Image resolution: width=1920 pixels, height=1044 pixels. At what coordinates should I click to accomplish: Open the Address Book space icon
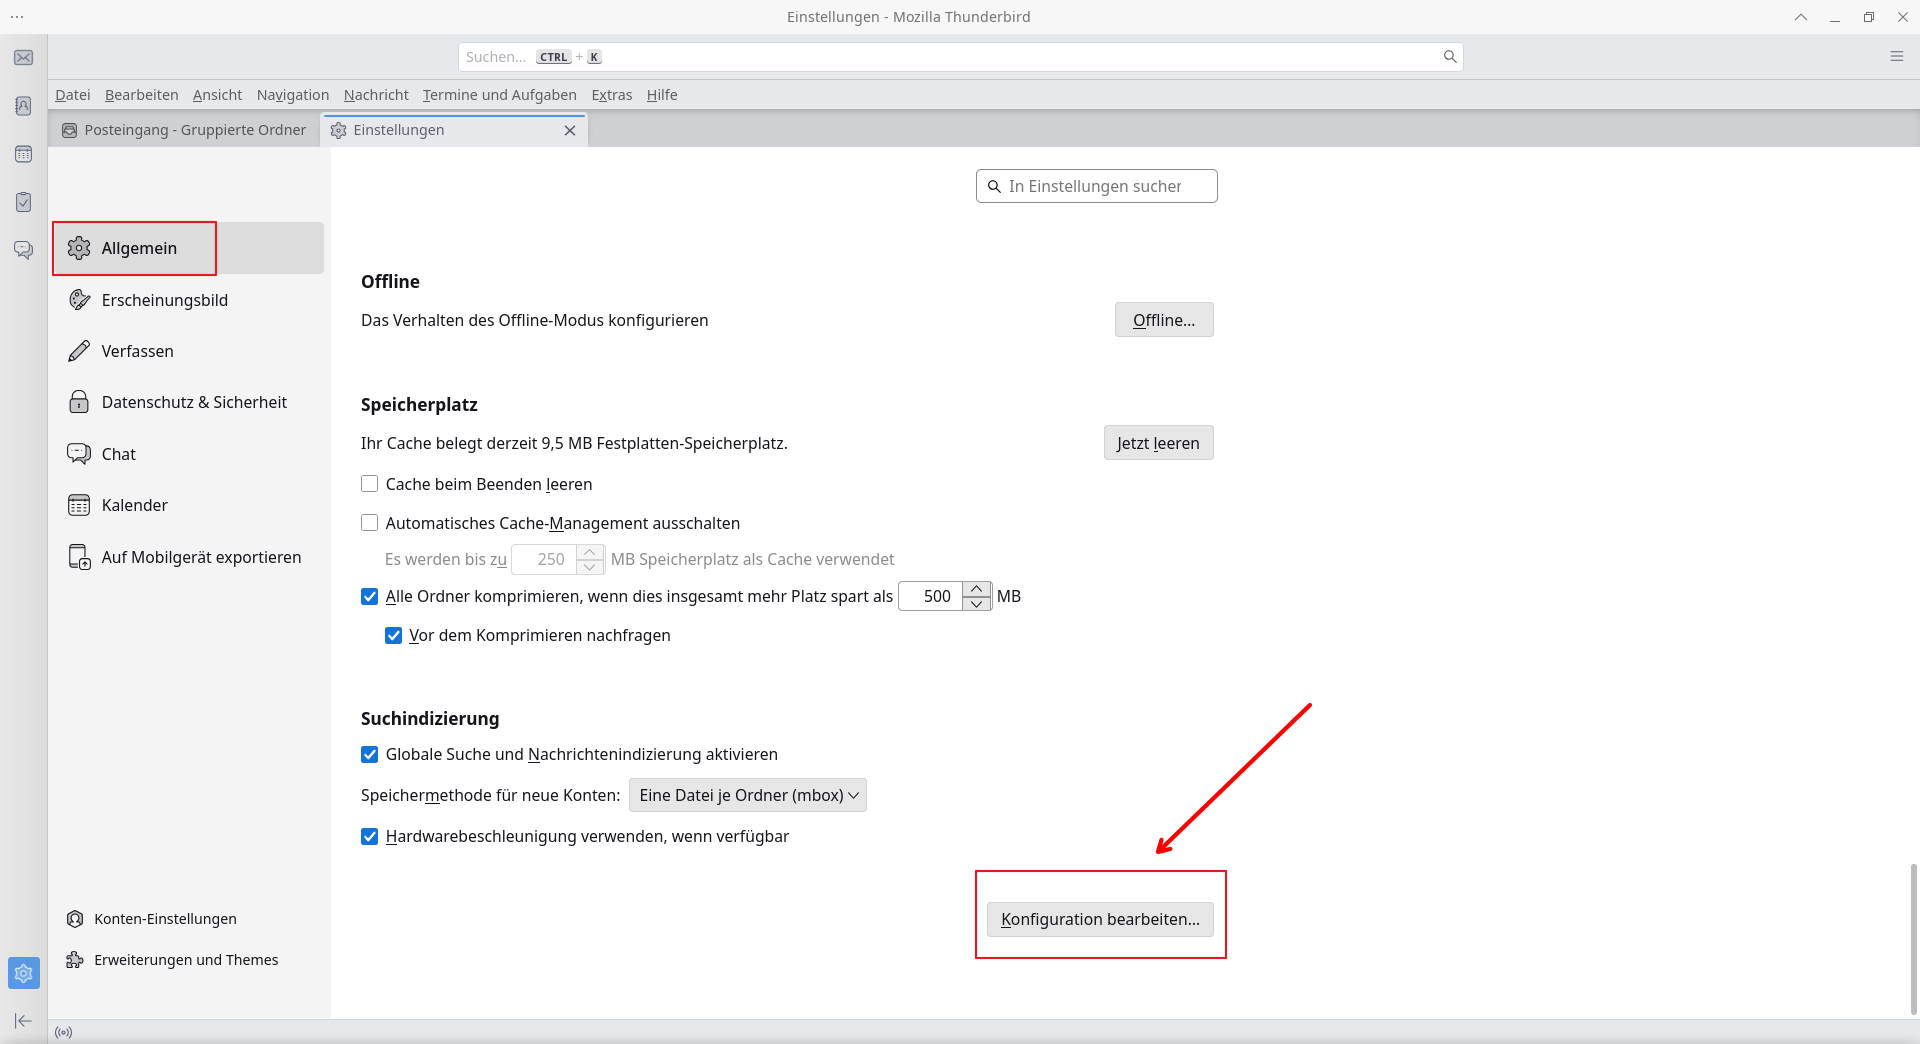click(x=23, y=106)
